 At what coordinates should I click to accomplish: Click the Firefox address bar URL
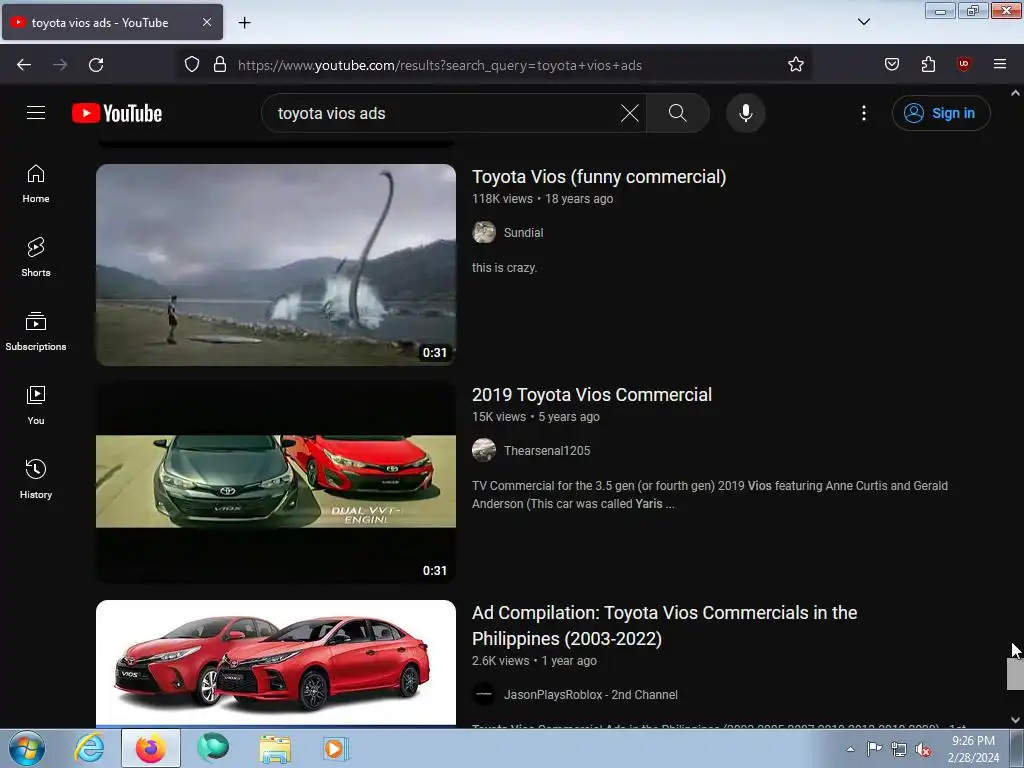pos(440,65)
